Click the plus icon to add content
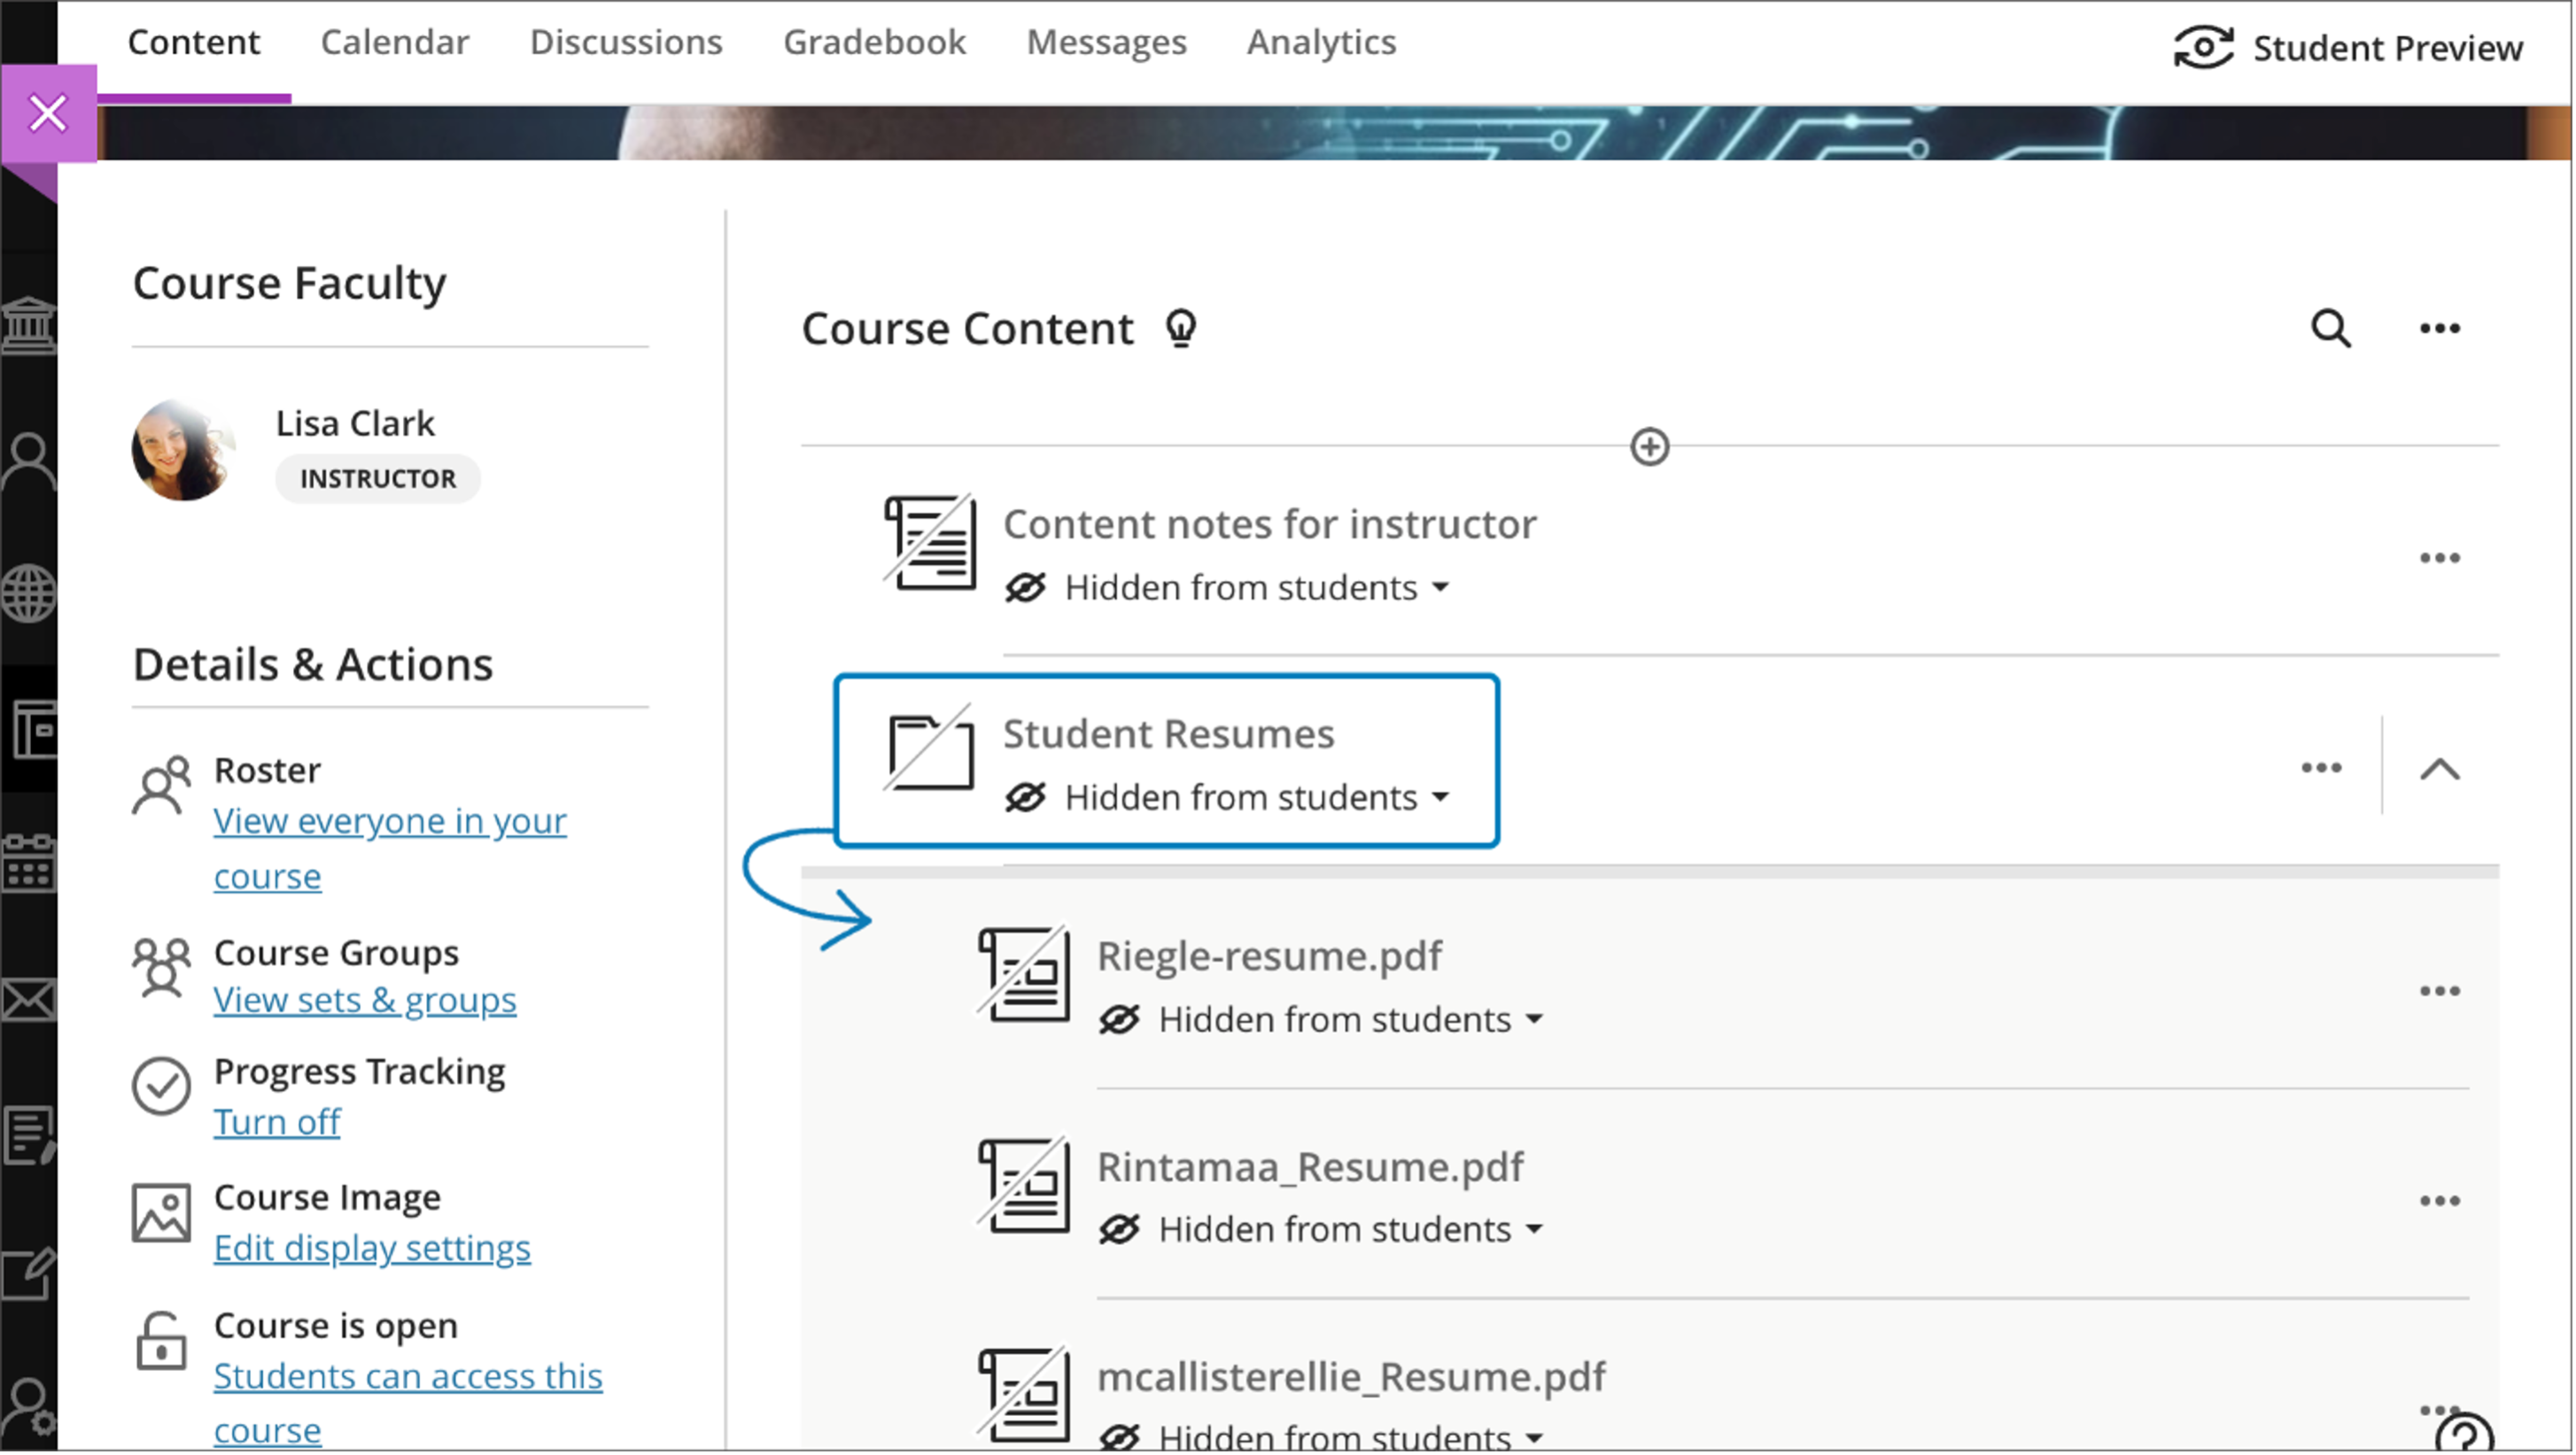 (x=1649, y=446)
